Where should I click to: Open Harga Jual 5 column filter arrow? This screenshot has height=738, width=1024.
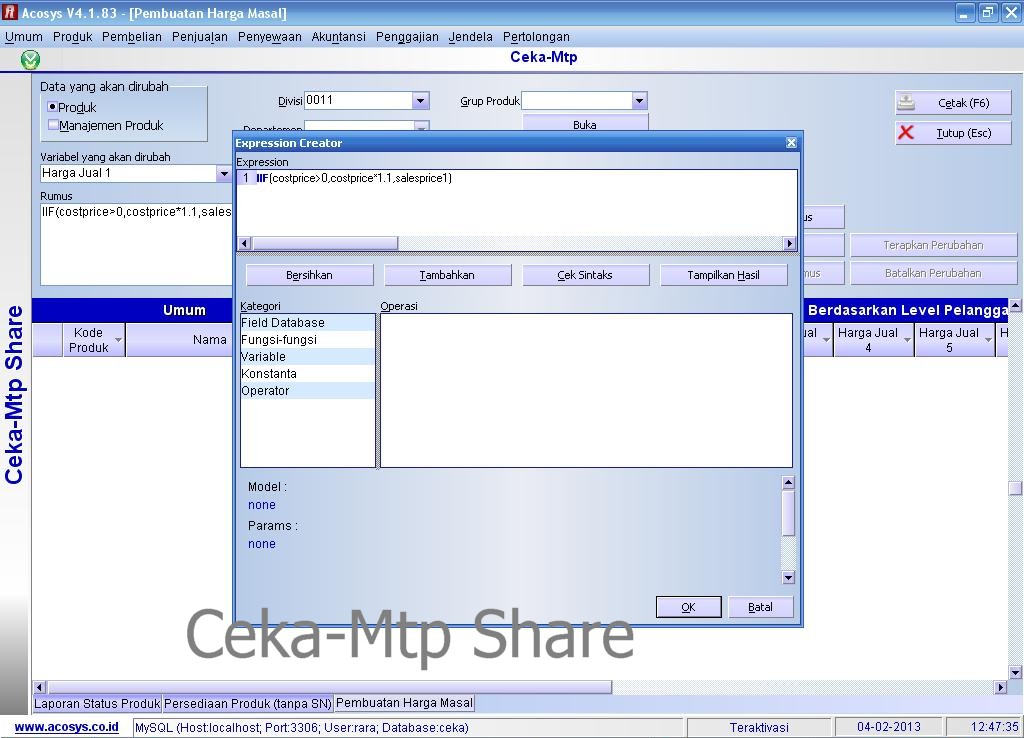(x=988, y=340)
